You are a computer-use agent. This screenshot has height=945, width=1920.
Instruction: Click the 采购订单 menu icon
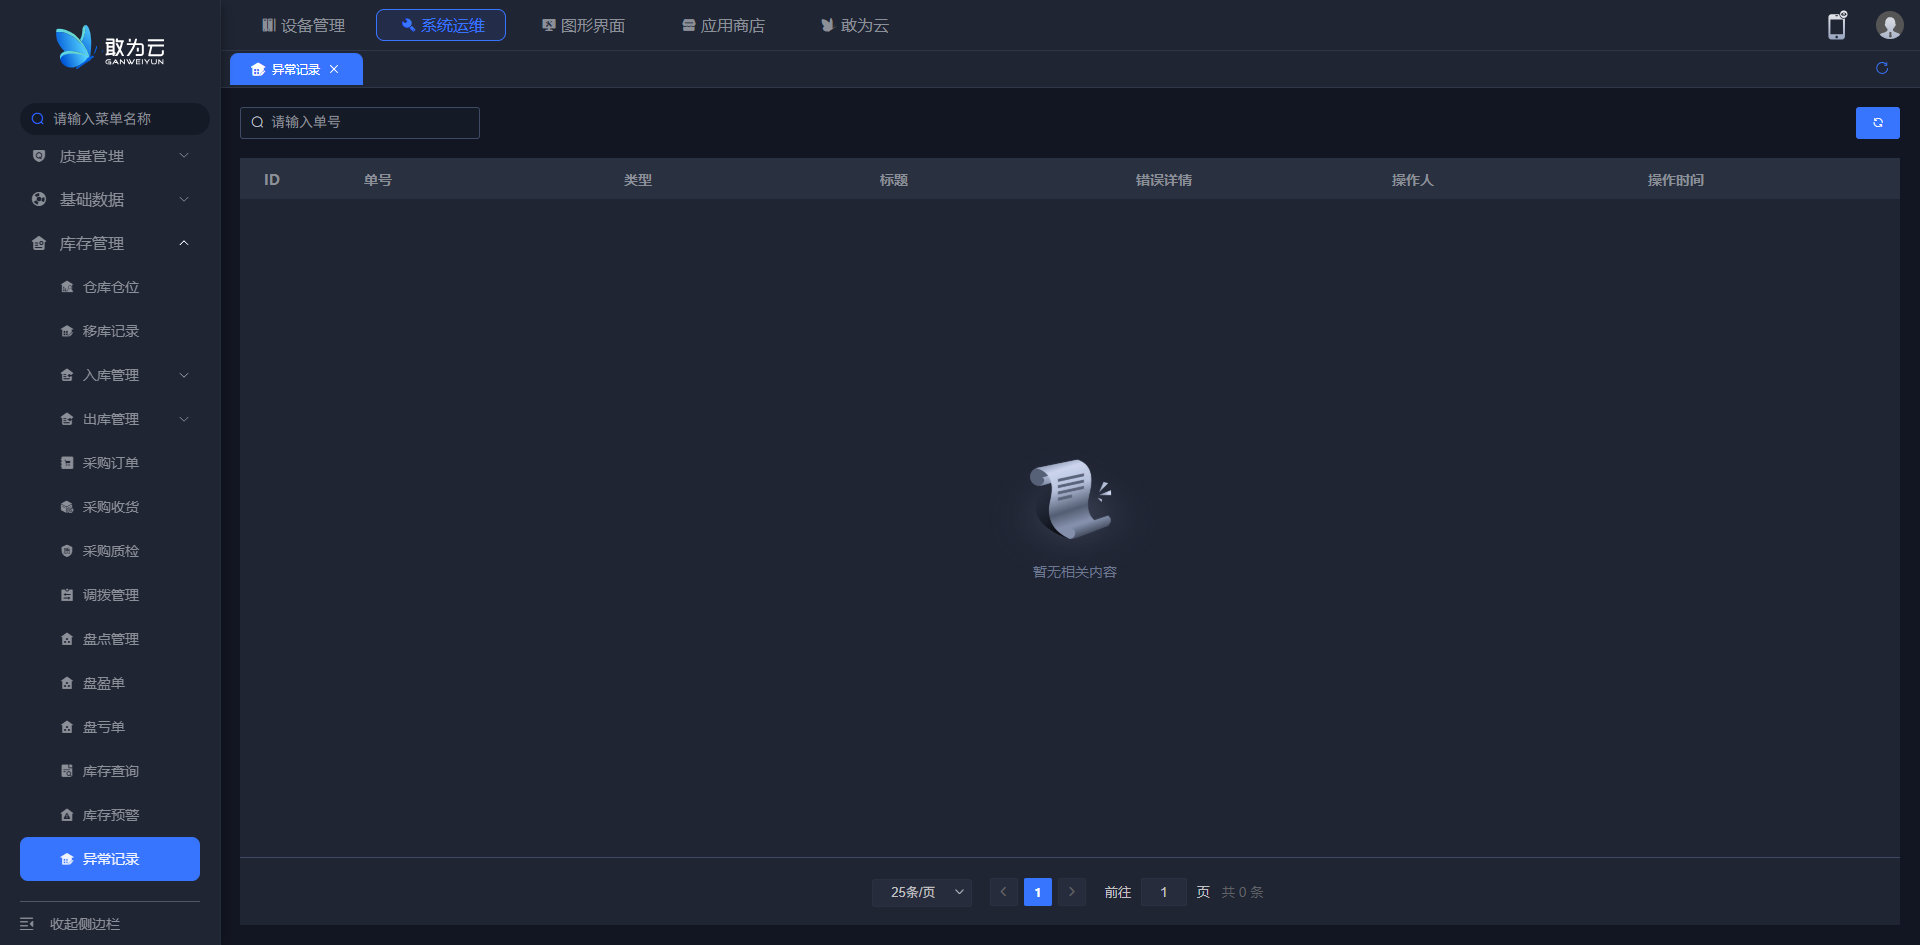tap(67, 463)
